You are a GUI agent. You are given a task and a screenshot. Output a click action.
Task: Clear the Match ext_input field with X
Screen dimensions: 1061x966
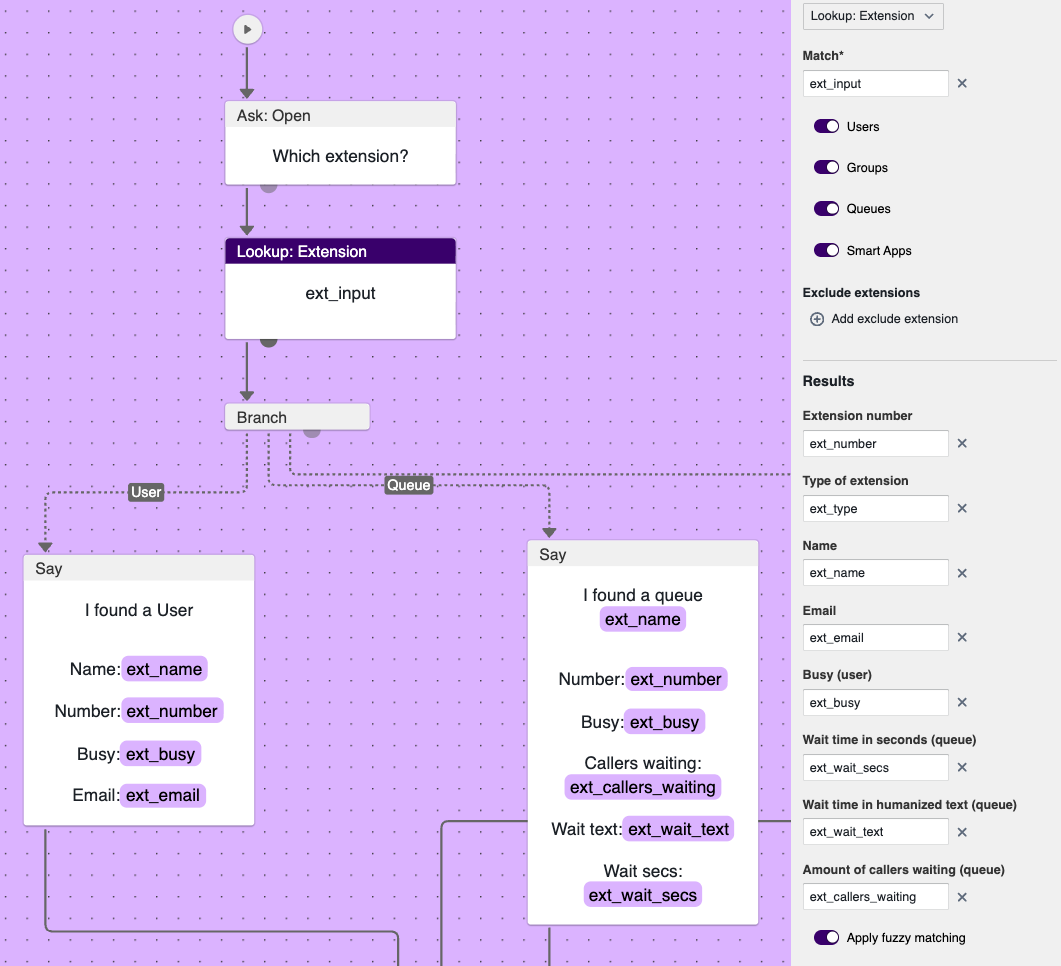962,84
